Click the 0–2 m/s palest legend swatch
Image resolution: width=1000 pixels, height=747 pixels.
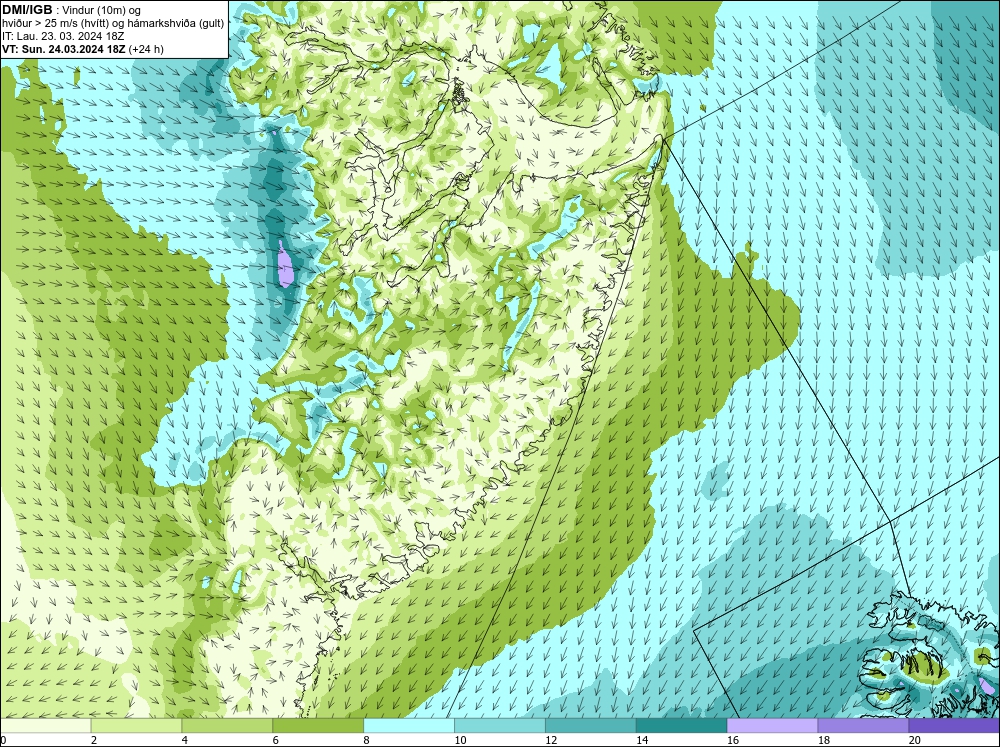point(45,726)
